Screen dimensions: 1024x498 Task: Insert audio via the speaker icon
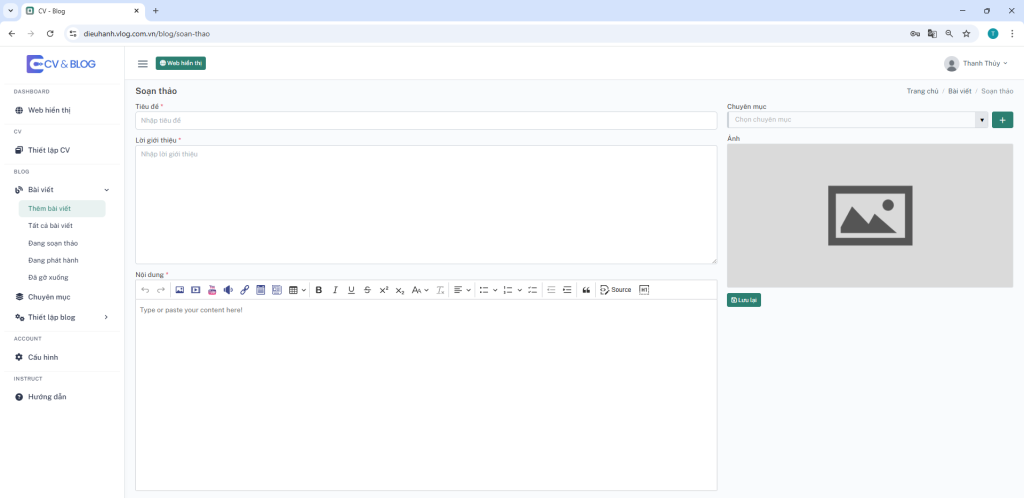click(228, 290)
